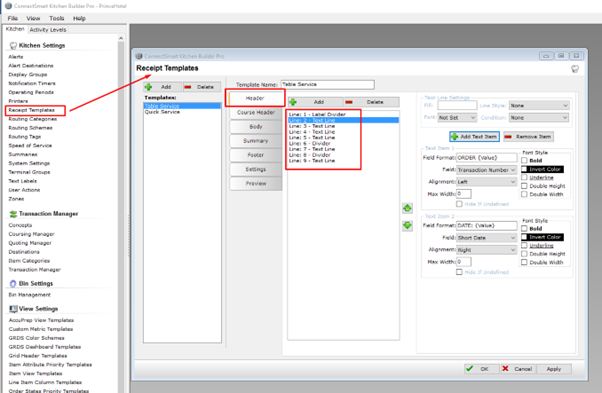This screenshot has width=602, height=393.
Task: Open the Tools menu
Action: [x=56, y=18]
